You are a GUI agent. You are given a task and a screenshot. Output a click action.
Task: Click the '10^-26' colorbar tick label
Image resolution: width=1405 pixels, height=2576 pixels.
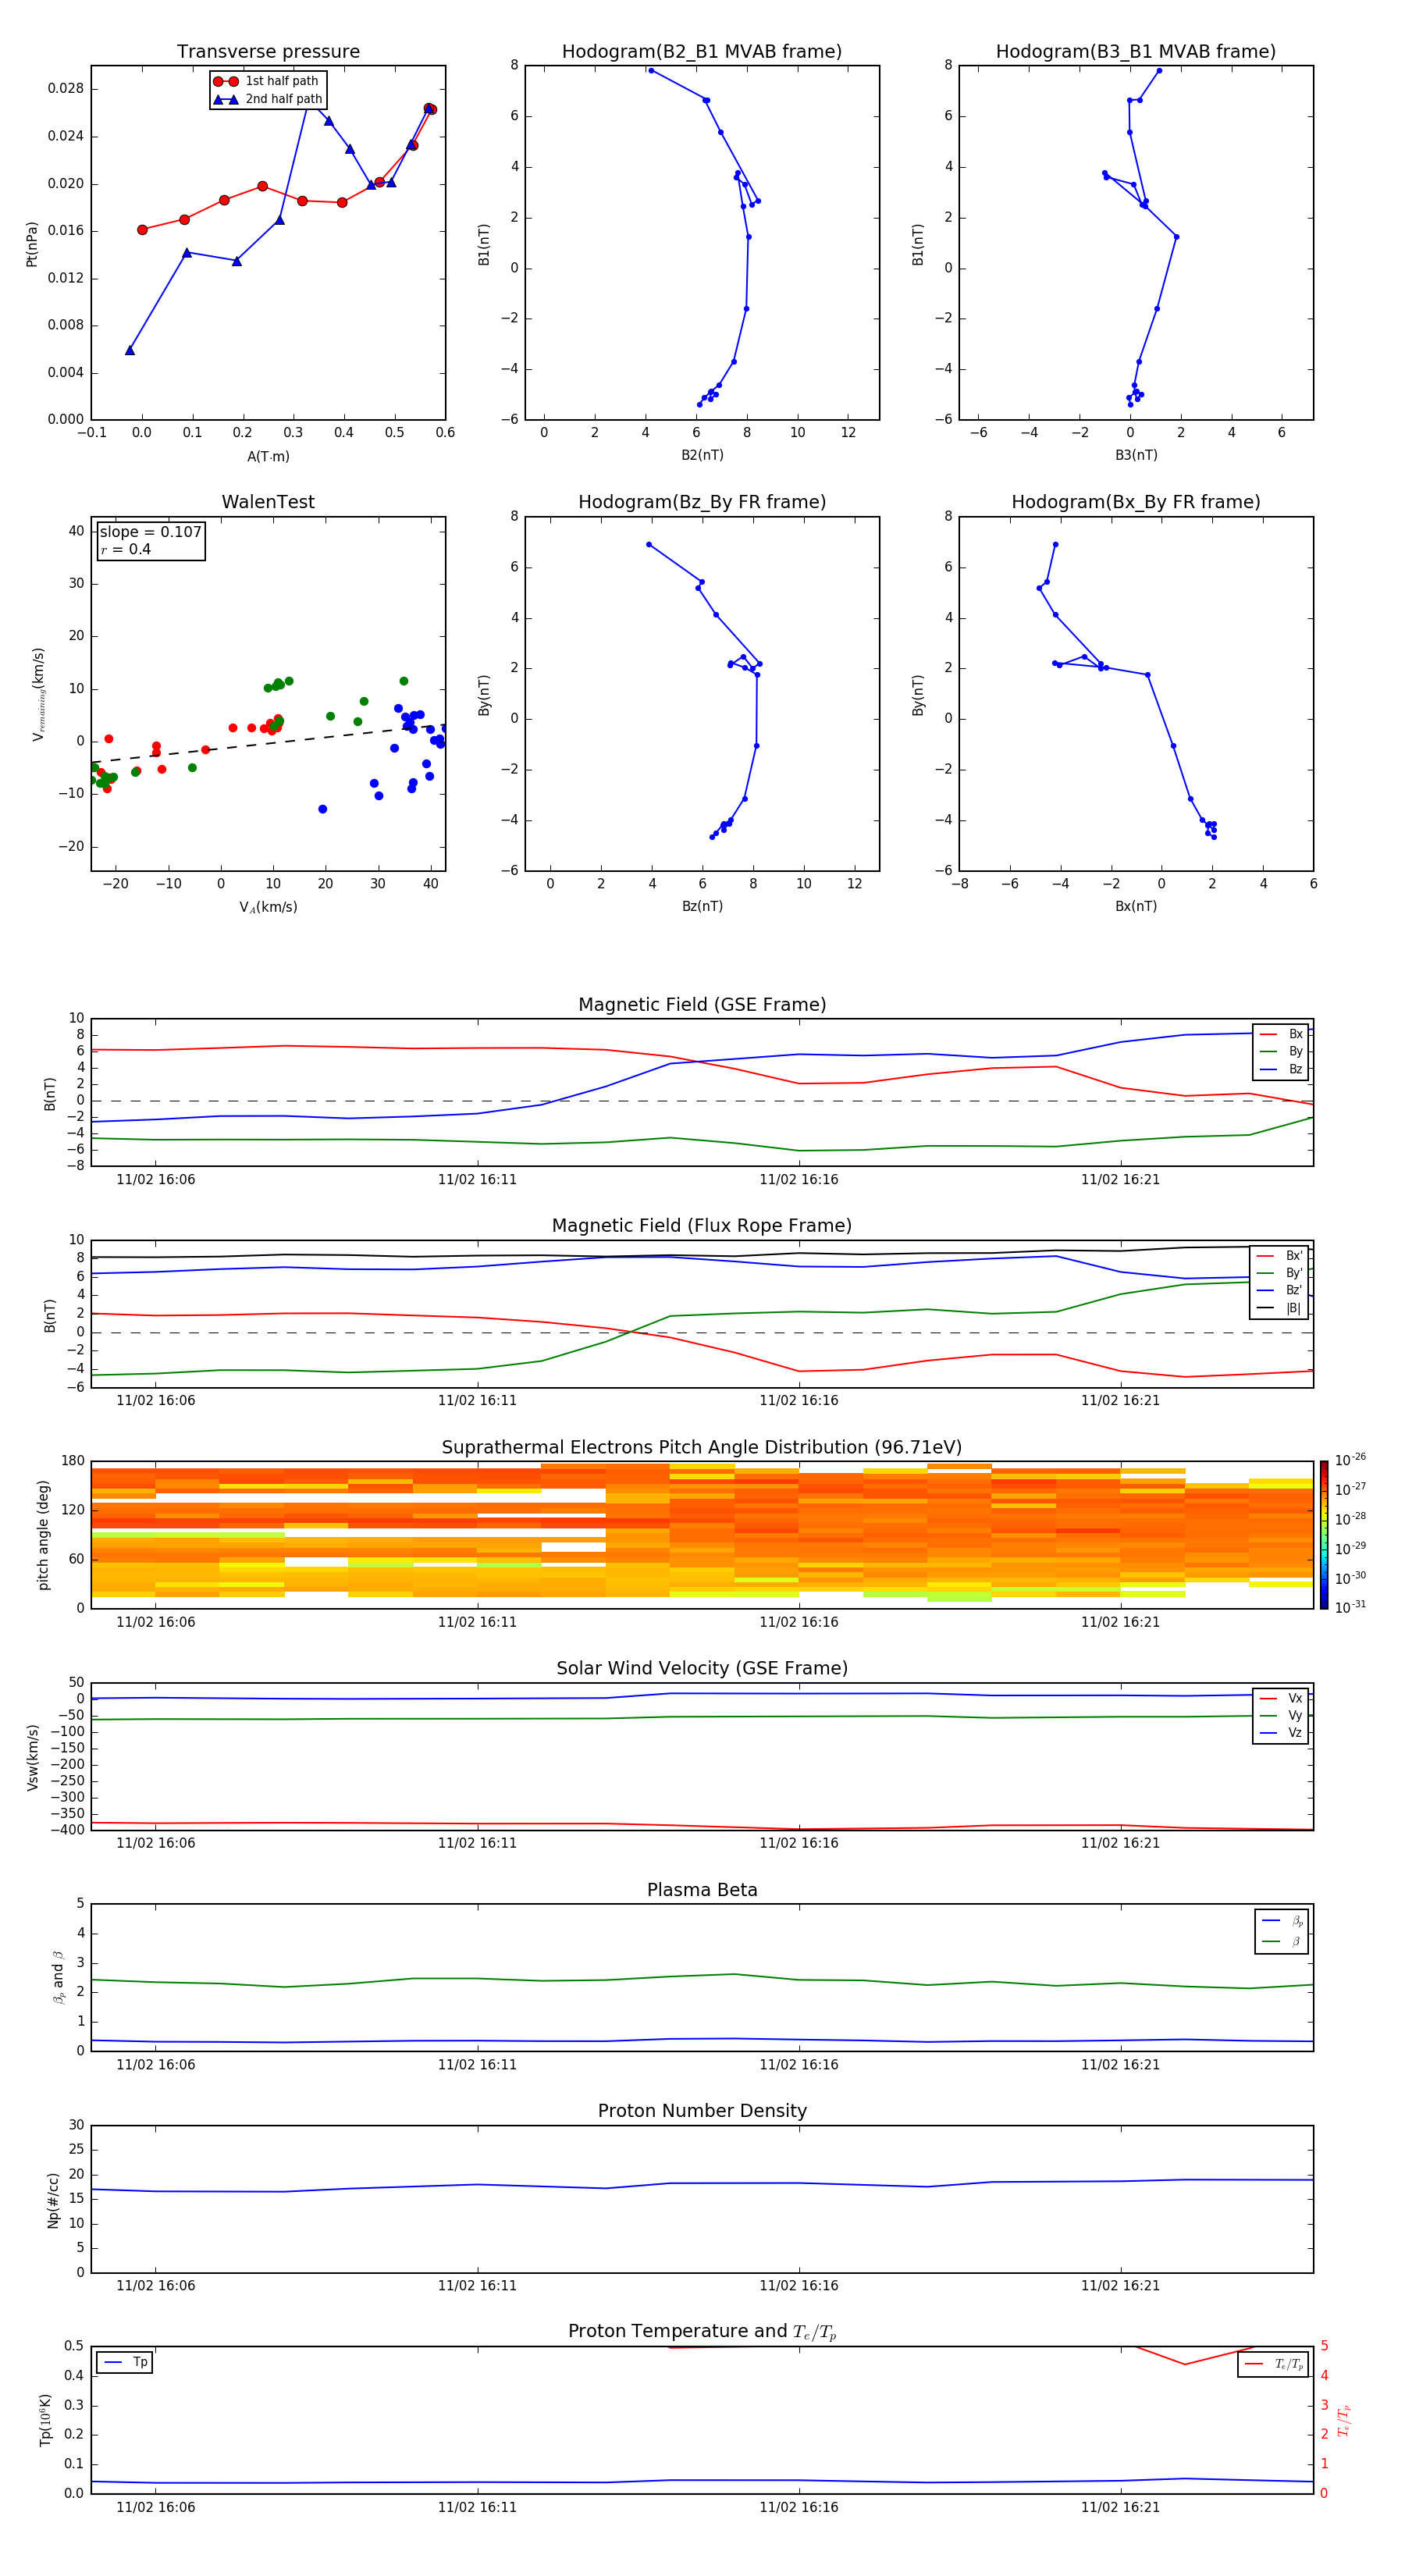pyautogui.click(x=1350, y=1460)
